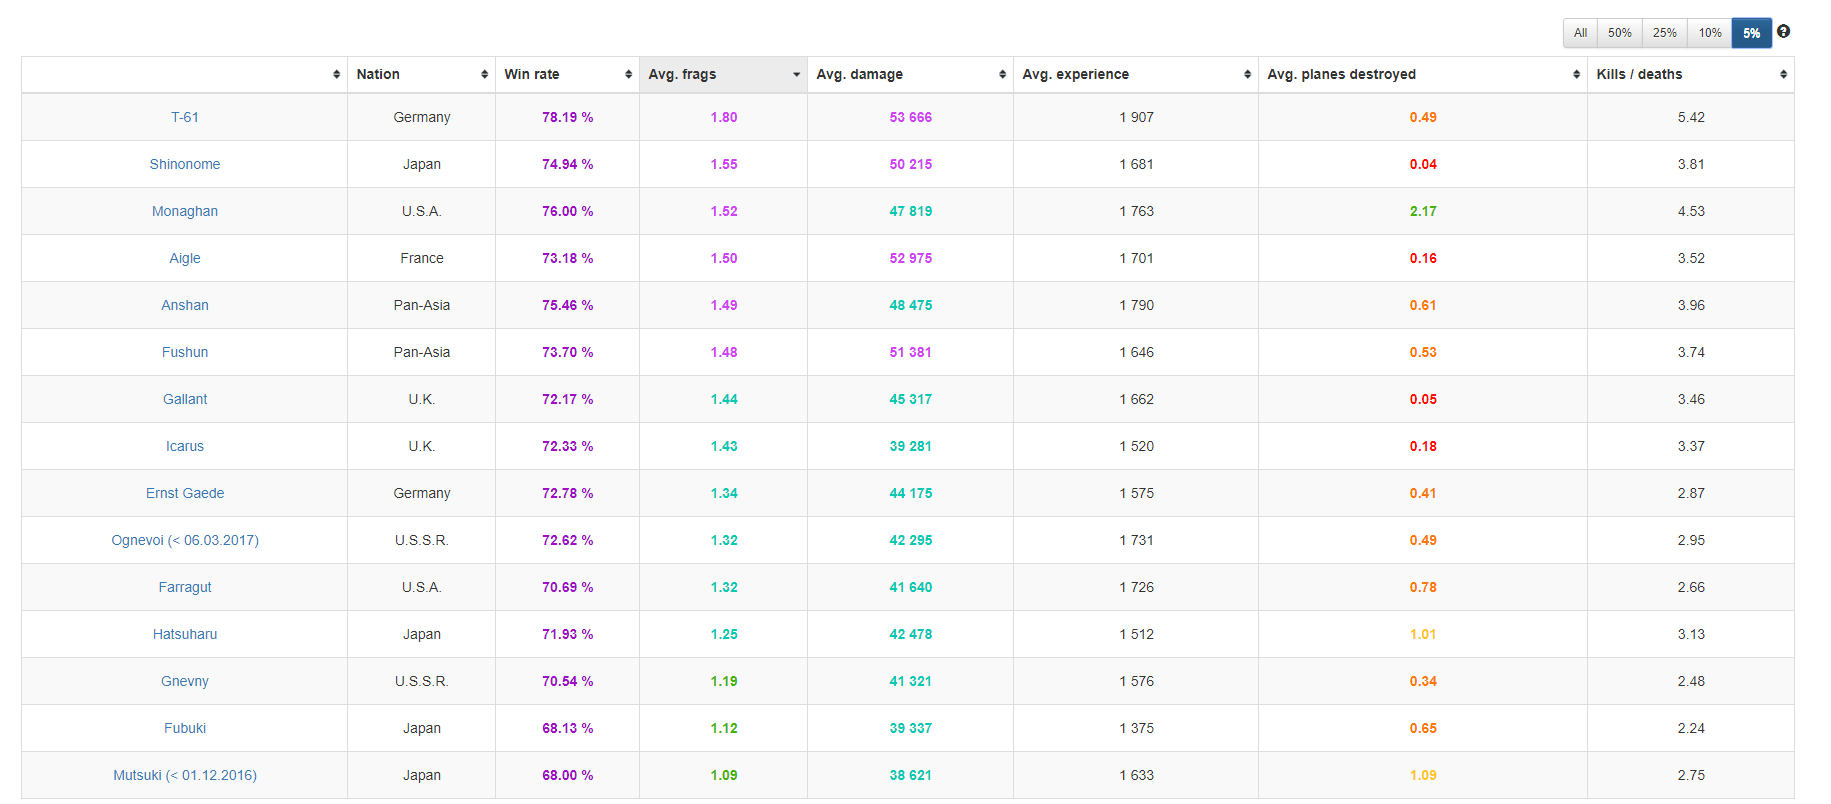Click sort arrows in the ship name column
The width and height of the screenshot is (1831, 804).
click(336, 75)
